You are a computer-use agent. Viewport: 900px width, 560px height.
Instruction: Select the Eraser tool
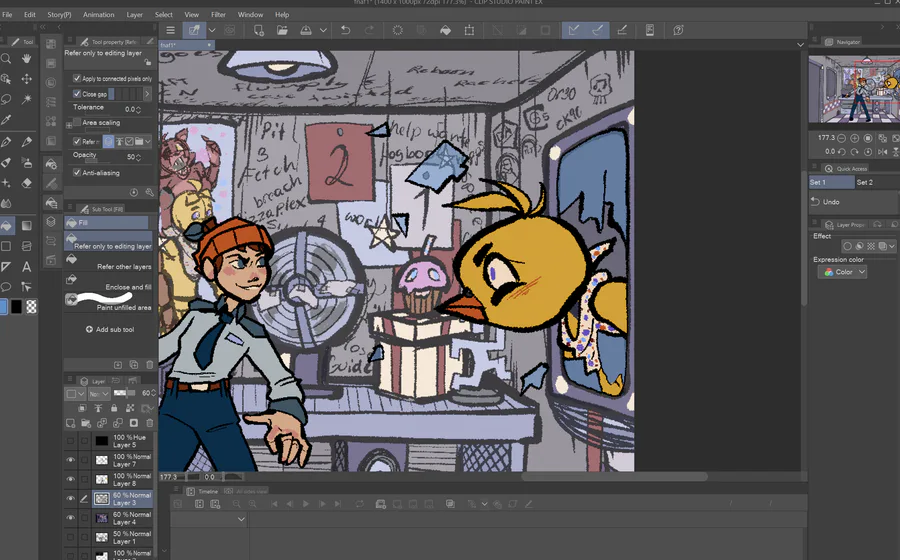[x=26, y=183]
